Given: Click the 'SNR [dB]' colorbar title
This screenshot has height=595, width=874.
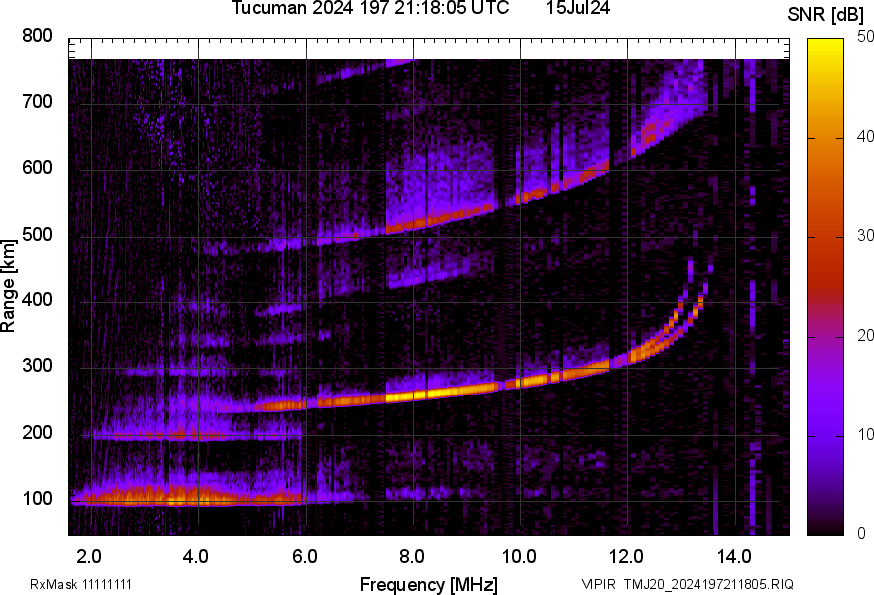Looking at the screenshot, I should (x=825, y=15).
